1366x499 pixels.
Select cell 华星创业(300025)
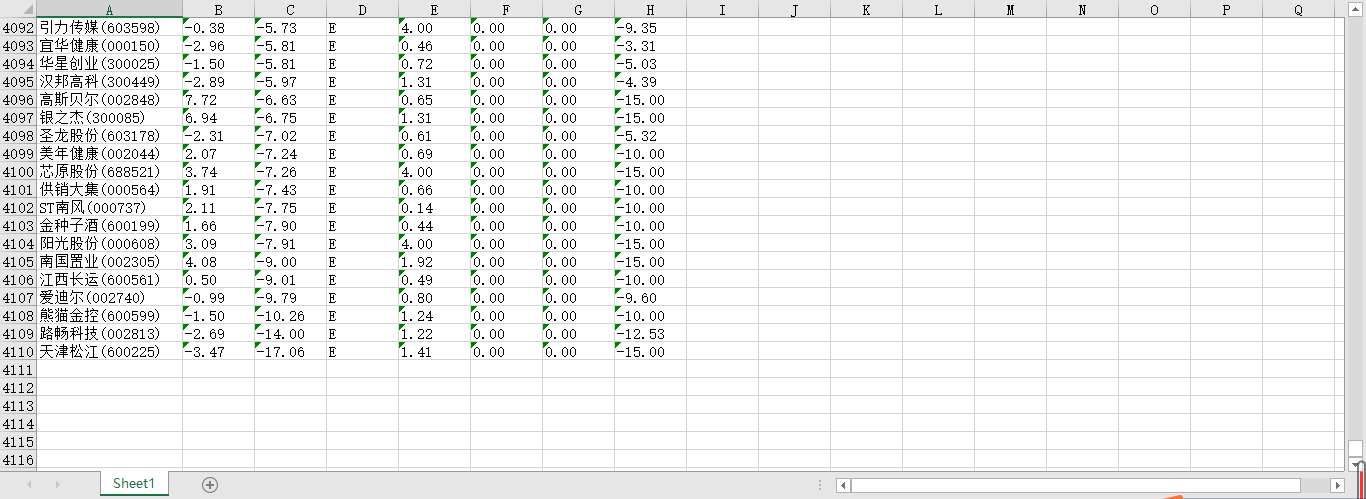pyautogui.click(x=110, y=64)
